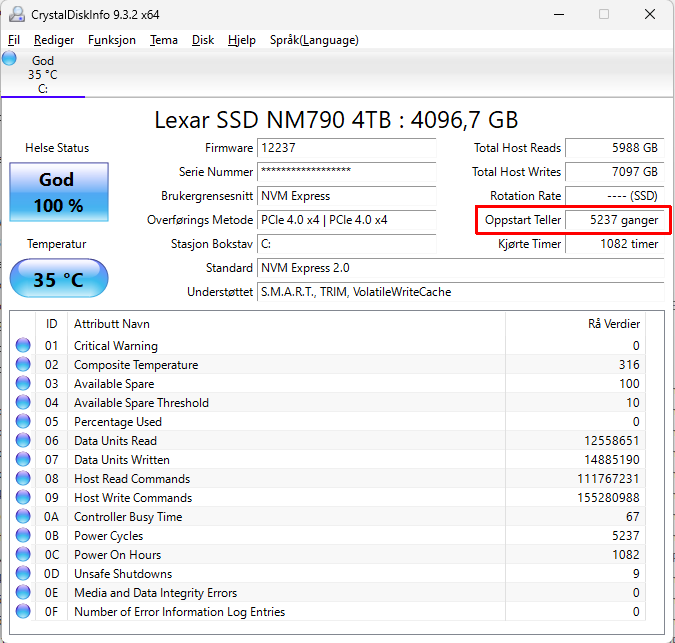Open the Funksjon menu
This screenshot has height=643, width=675.
(111, 40)
